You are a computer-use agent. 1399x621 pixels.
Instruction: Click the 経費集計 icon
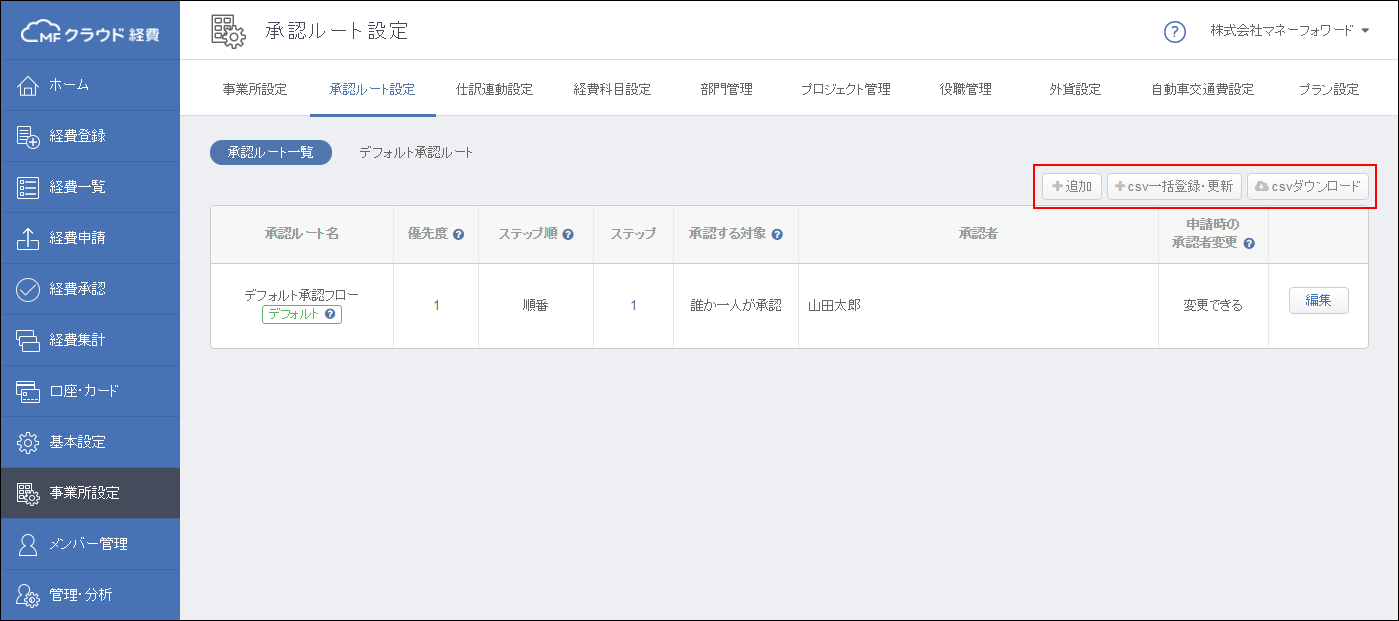point(28,340)
